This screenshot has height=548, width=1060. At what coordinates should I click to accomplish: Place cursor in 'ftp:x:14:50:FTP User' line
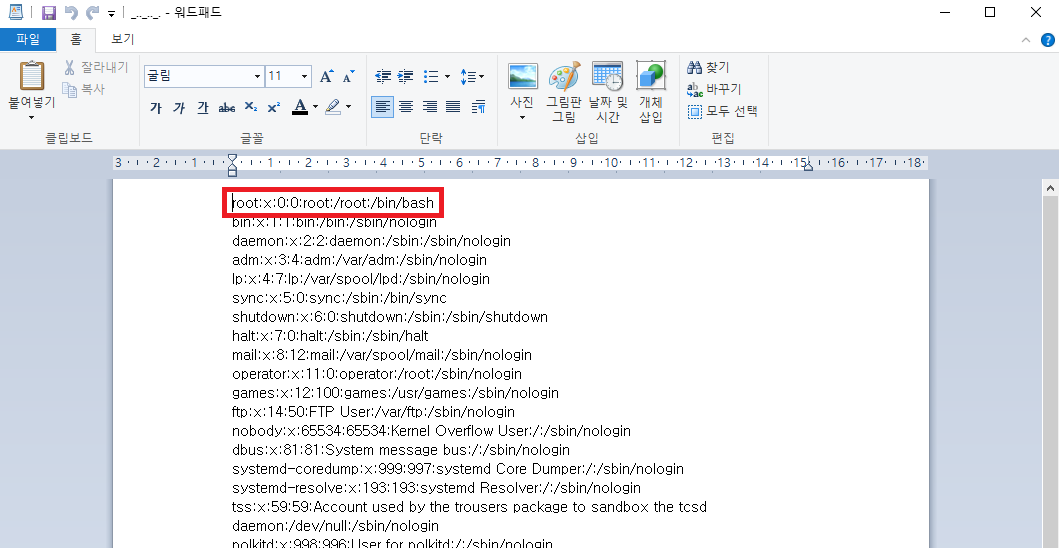(373, 412)
